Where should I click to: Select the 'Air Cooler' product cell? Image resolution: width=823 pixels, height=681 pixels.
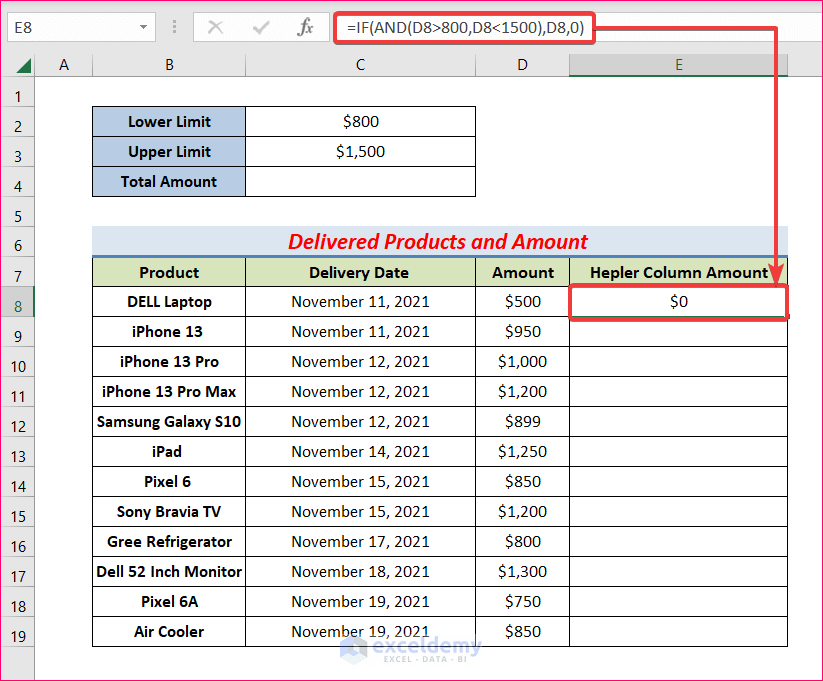click(169, 631)
